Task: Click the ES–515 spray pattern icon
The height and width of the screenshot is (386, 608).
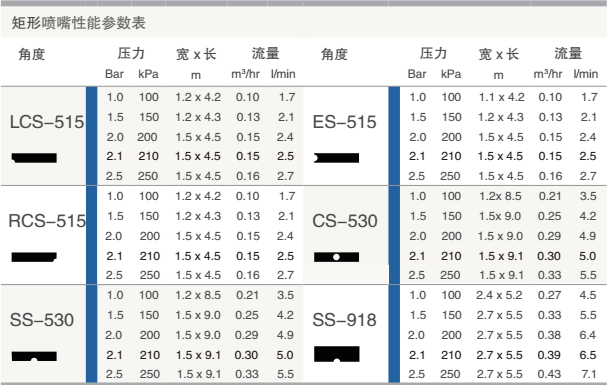Action: pyautogui.click(x=336, y=158)
